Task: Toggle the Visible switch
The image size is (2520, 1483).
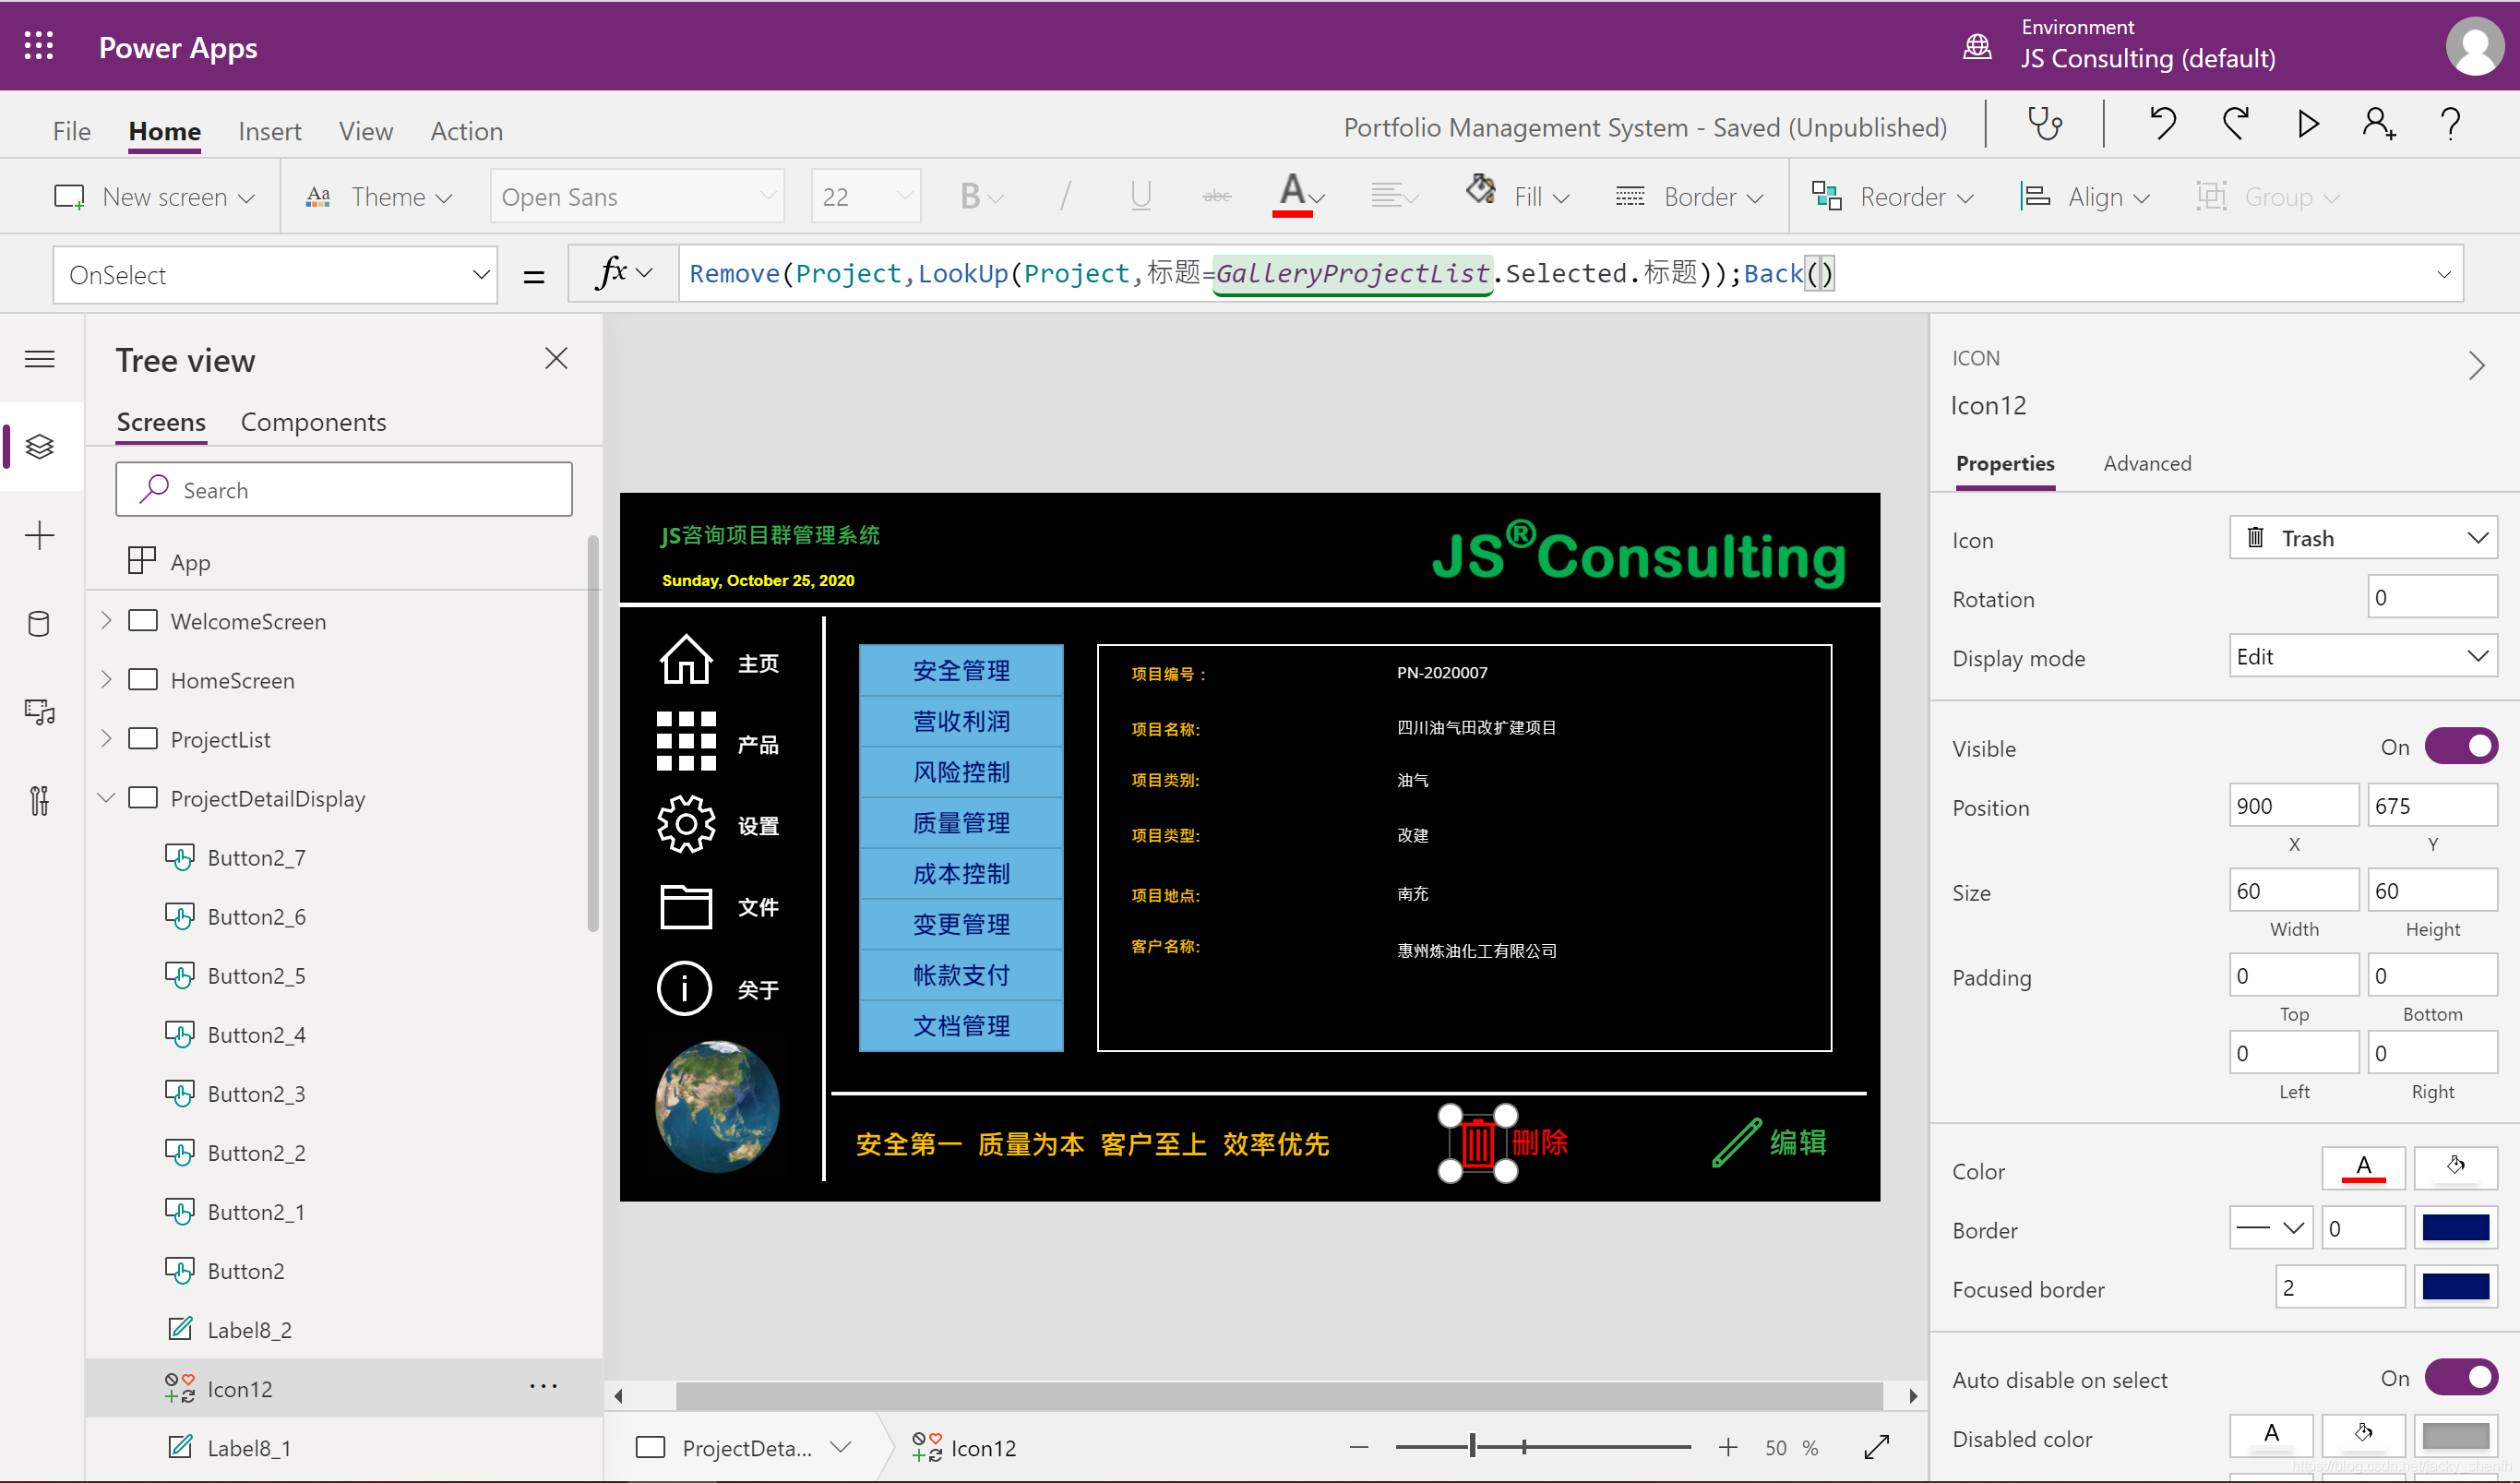Action: coord(2461,747)
